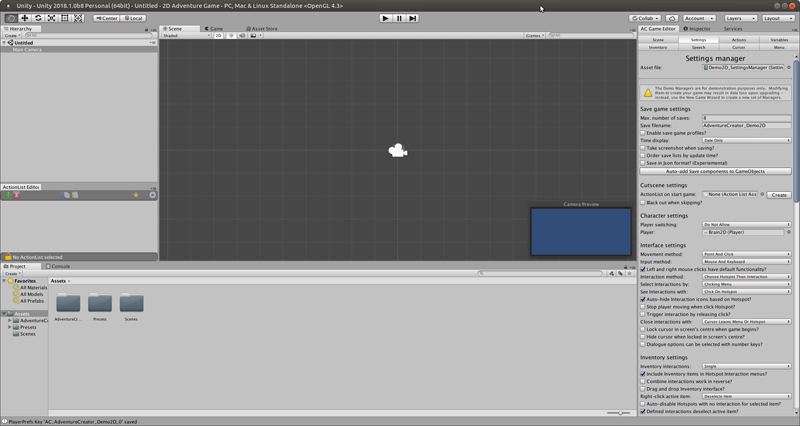Add a new action with green plus
800x426 pixels.
coord(8,195)
